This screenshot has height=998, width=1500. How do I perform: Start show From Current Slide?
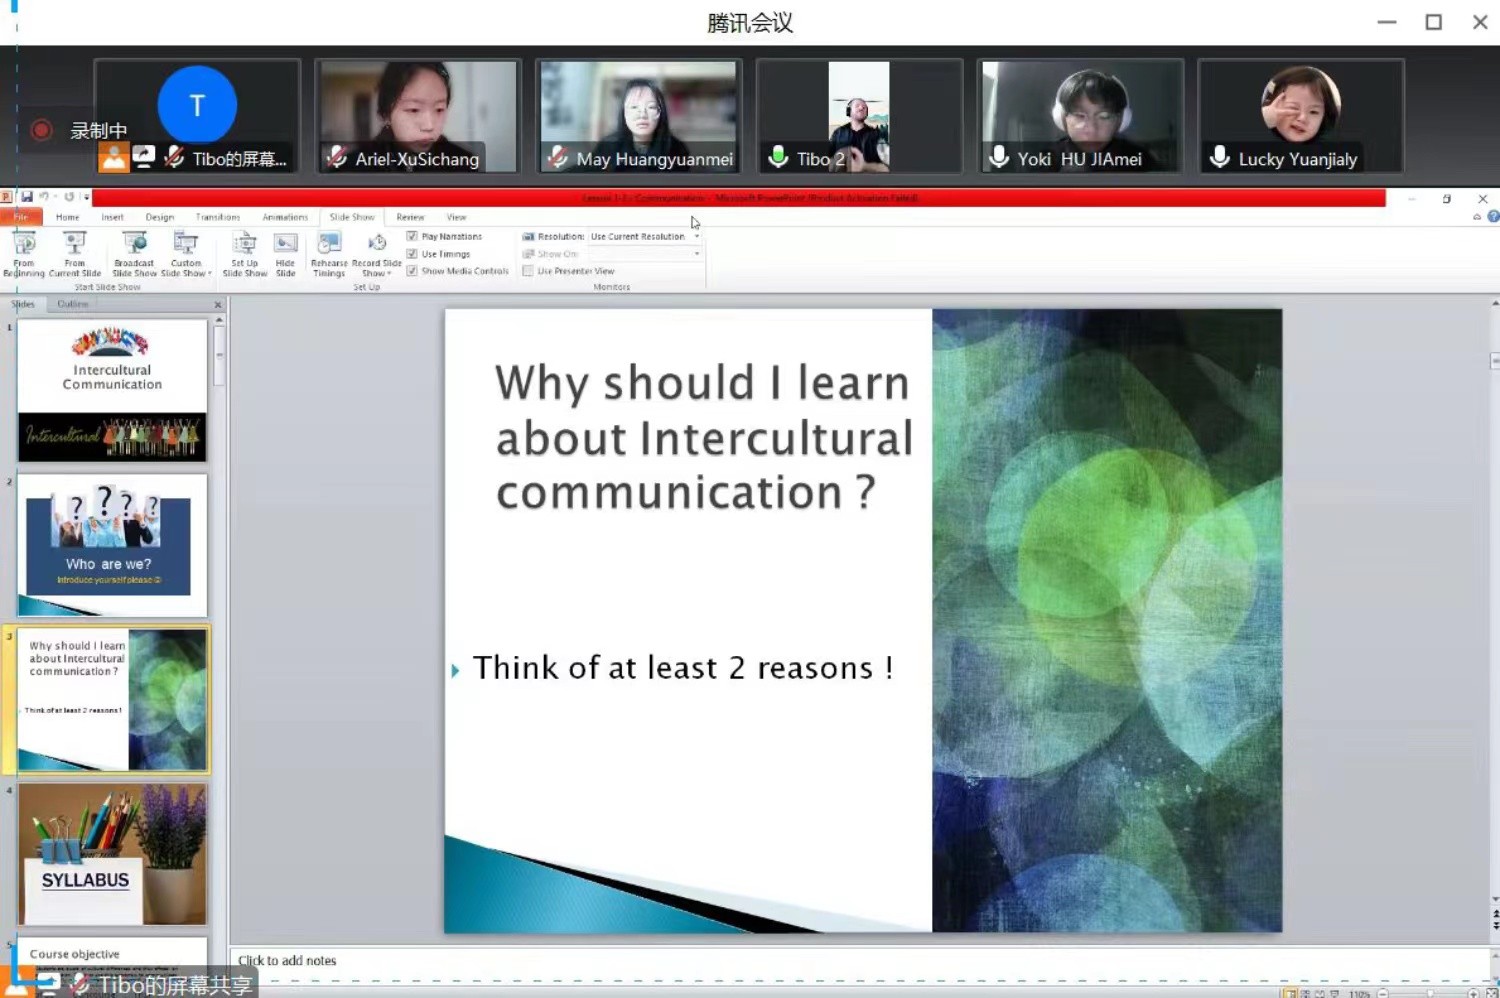click(75, 254)
